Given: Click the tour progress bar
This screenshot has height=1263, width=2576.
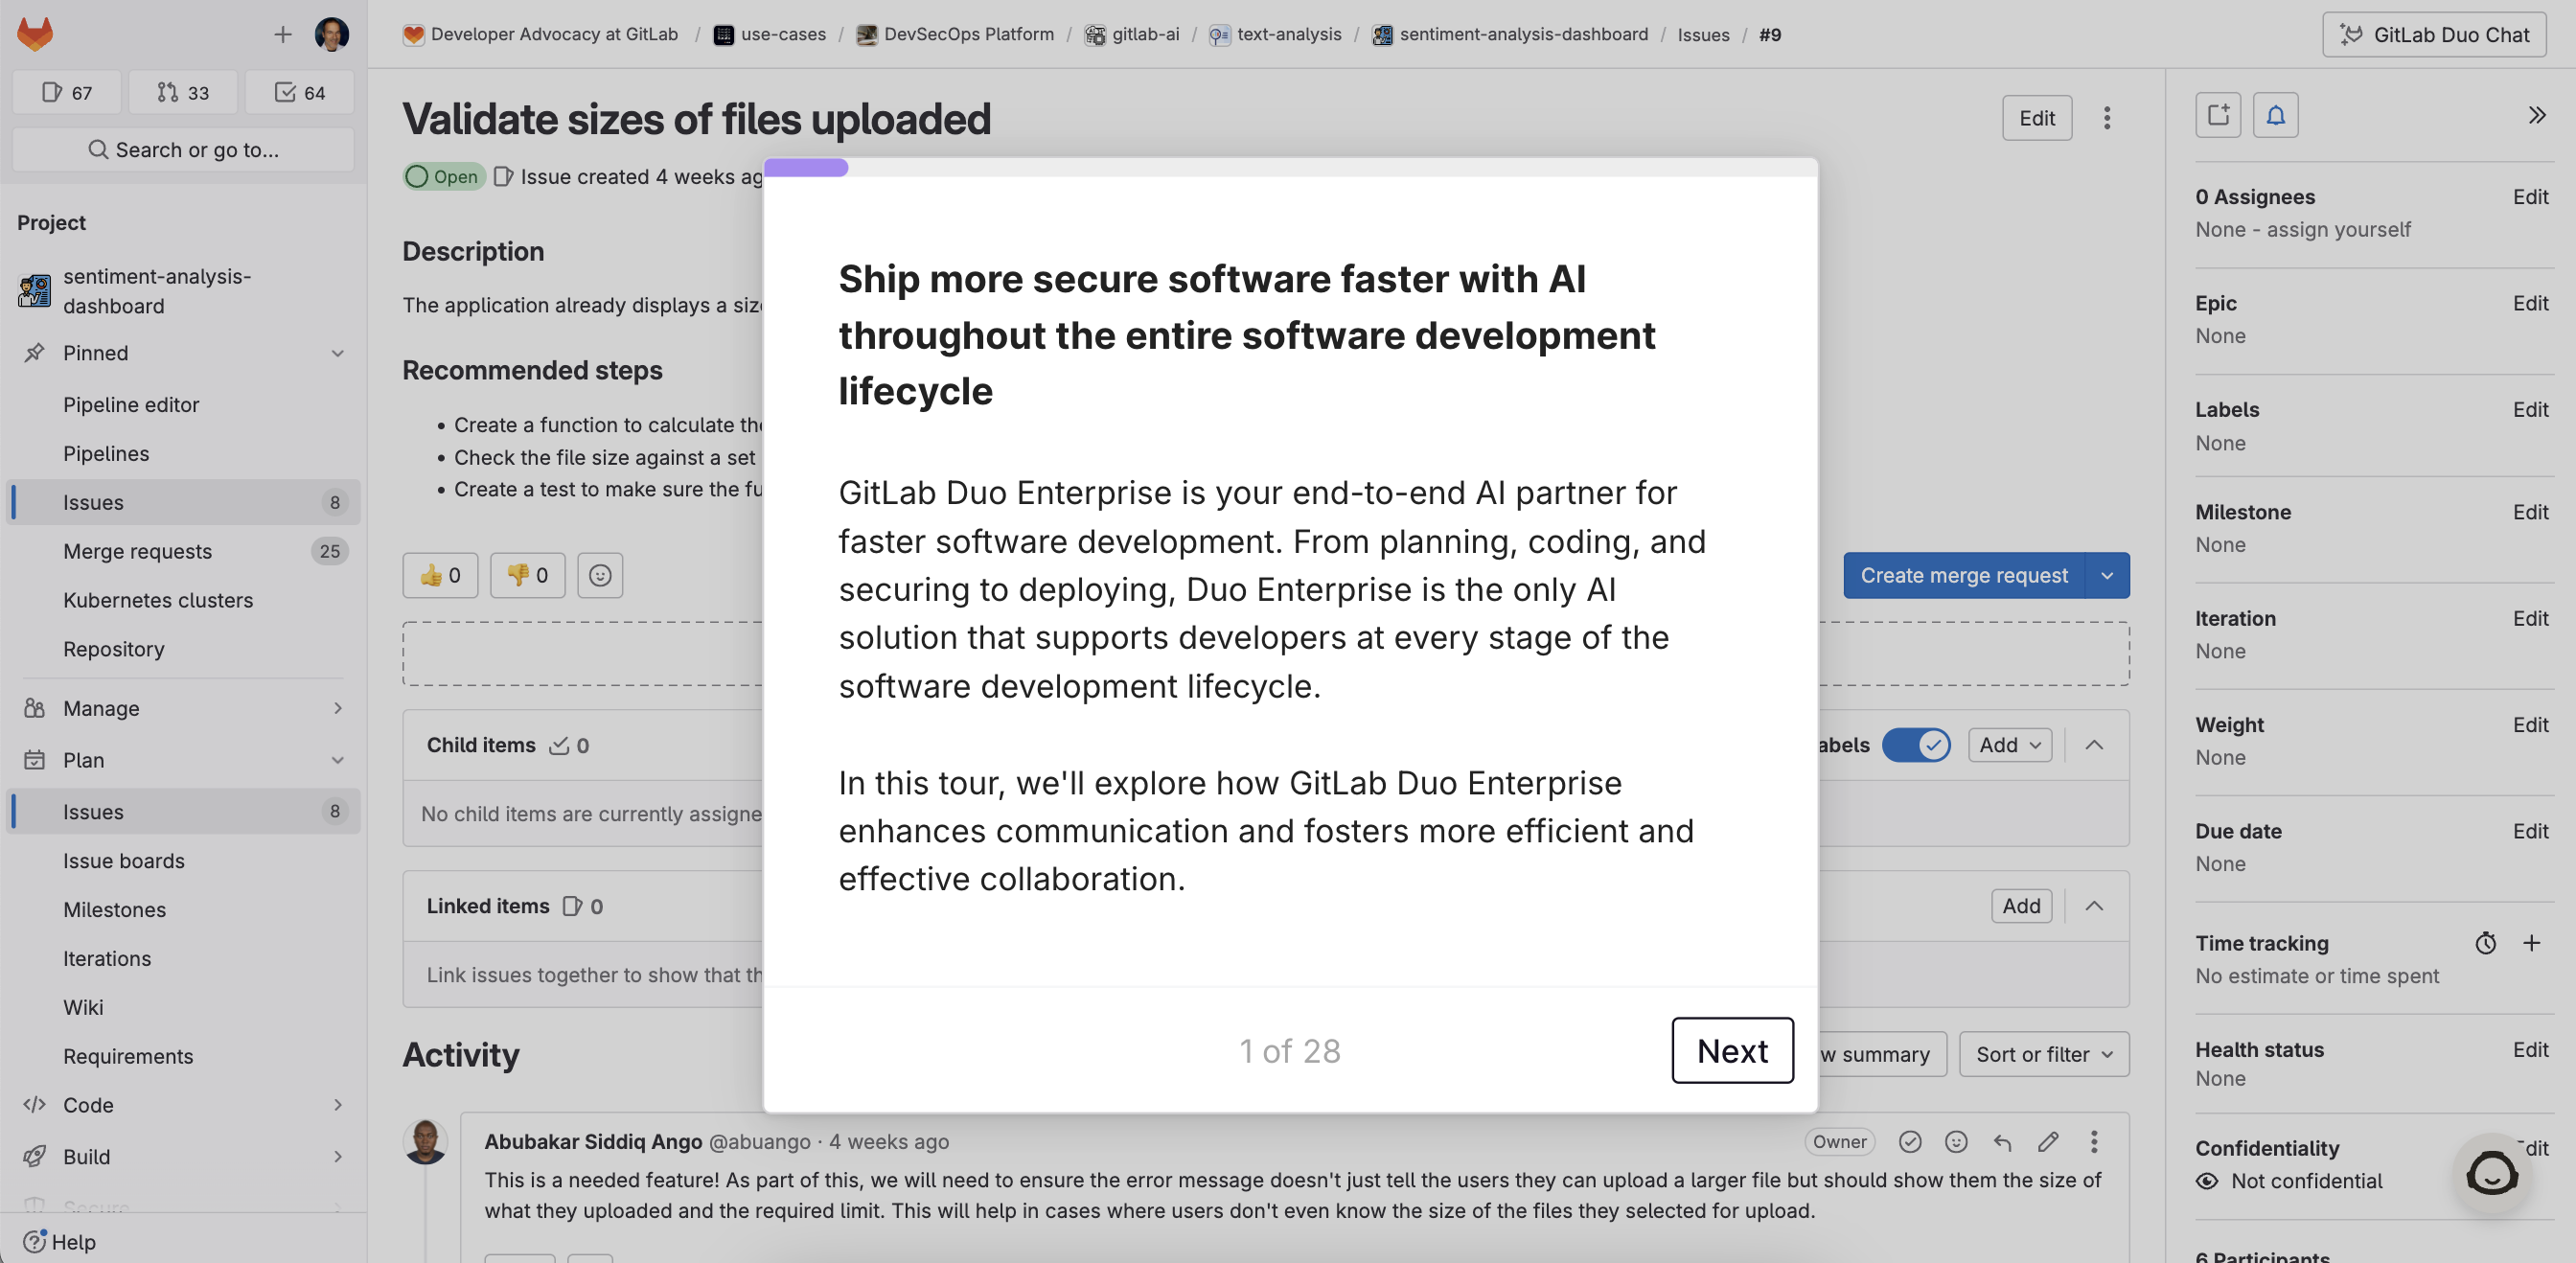Looking at the screenshot, I should pos(1290,168).
